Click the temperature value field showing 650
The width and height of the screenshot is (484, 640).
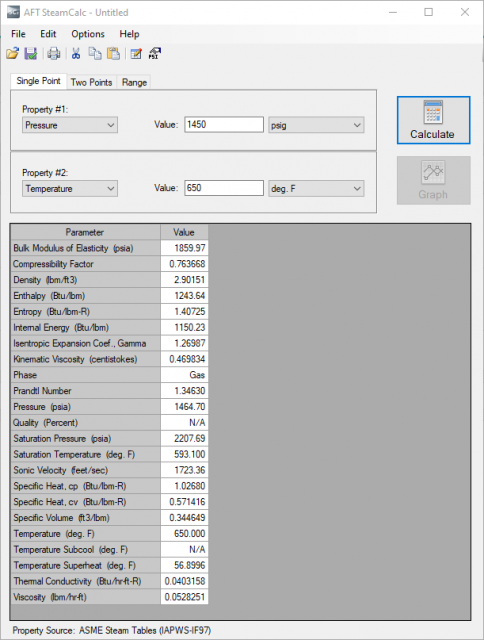coord(224,188)
